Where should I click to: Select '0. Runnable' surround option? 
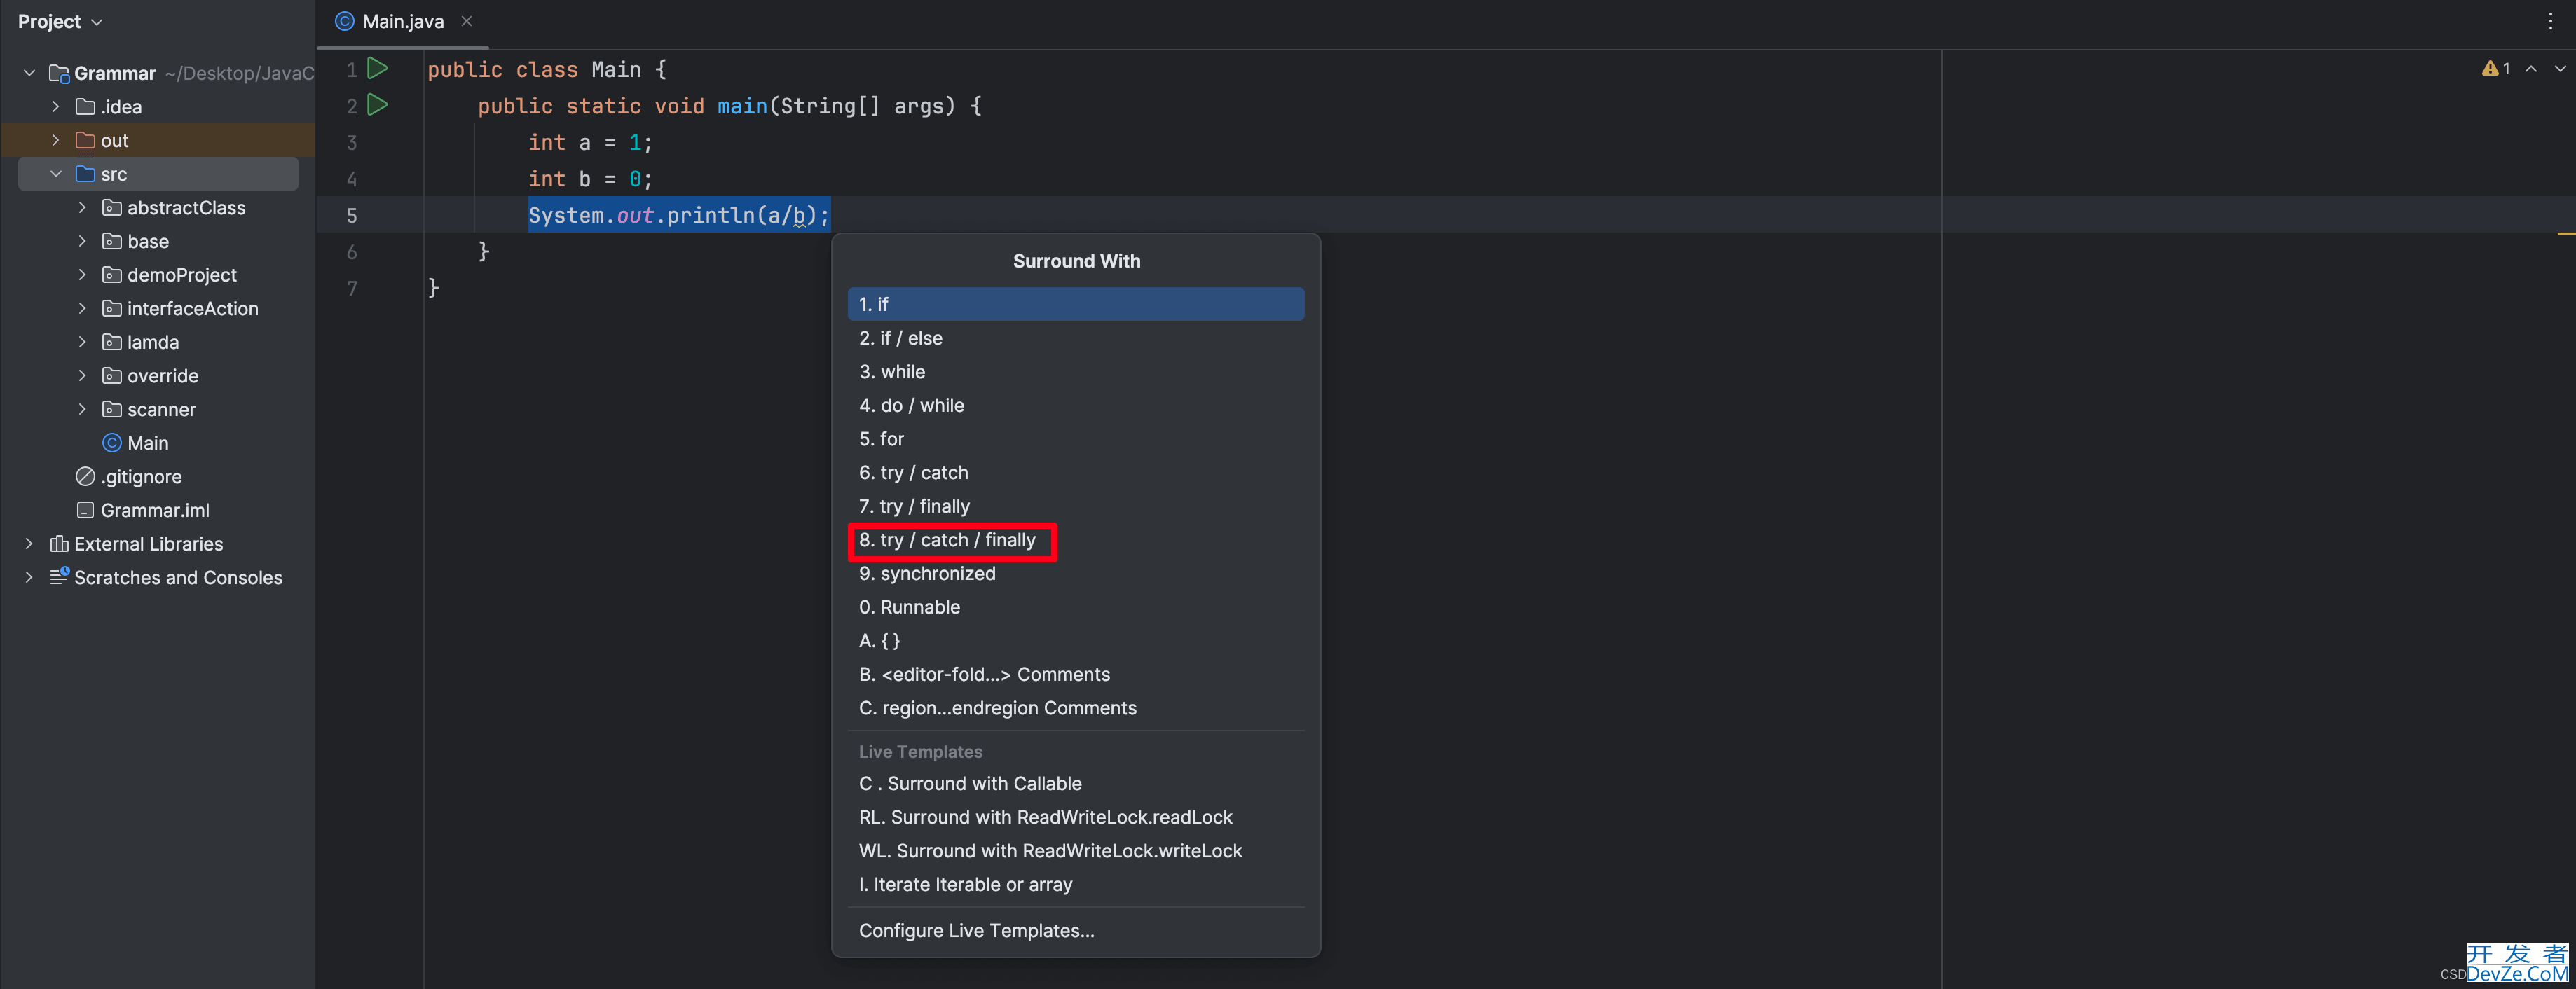click(x=1075, y=607)
